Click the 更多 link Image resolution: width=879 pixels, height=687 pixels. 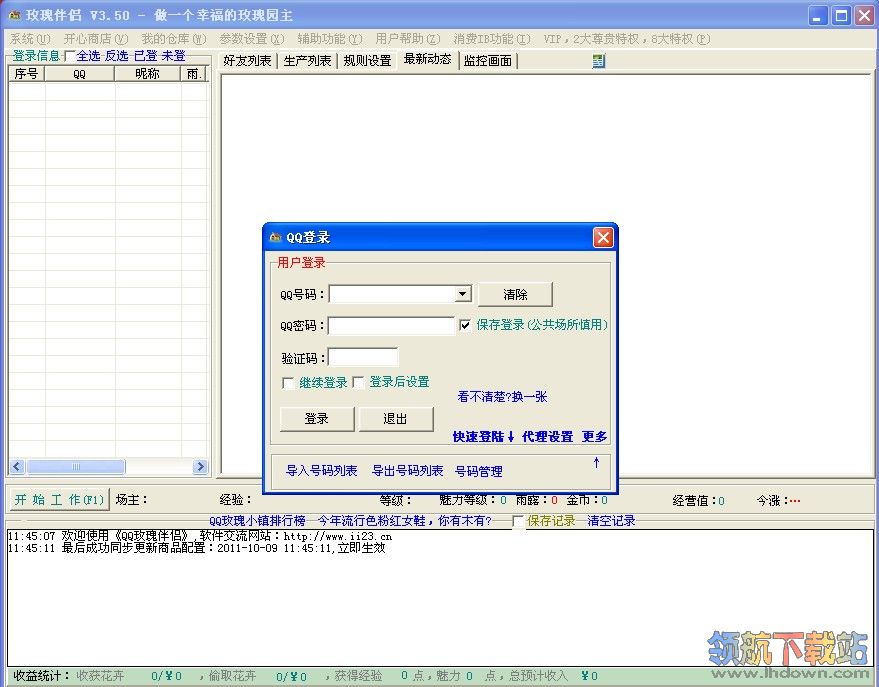pos(594,437)
